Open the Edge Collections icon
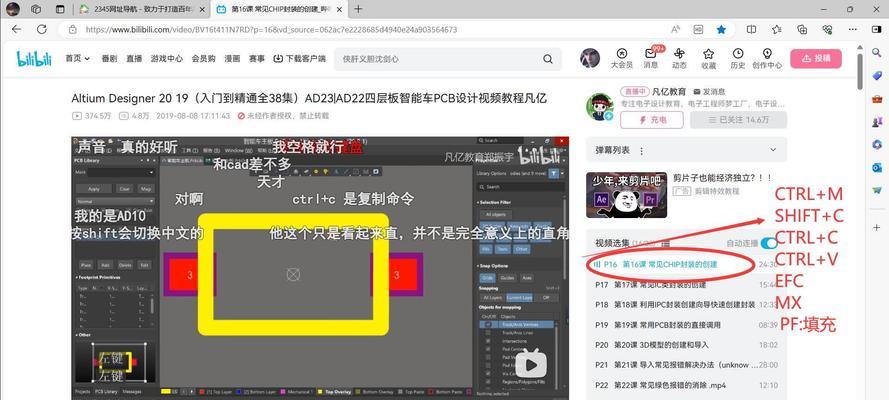This screenshot has height=400, width=889. tap(802, 29)
